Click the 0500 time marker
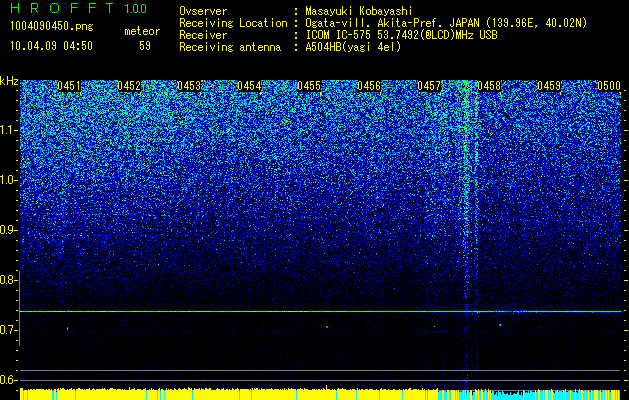 coord(609,86)
